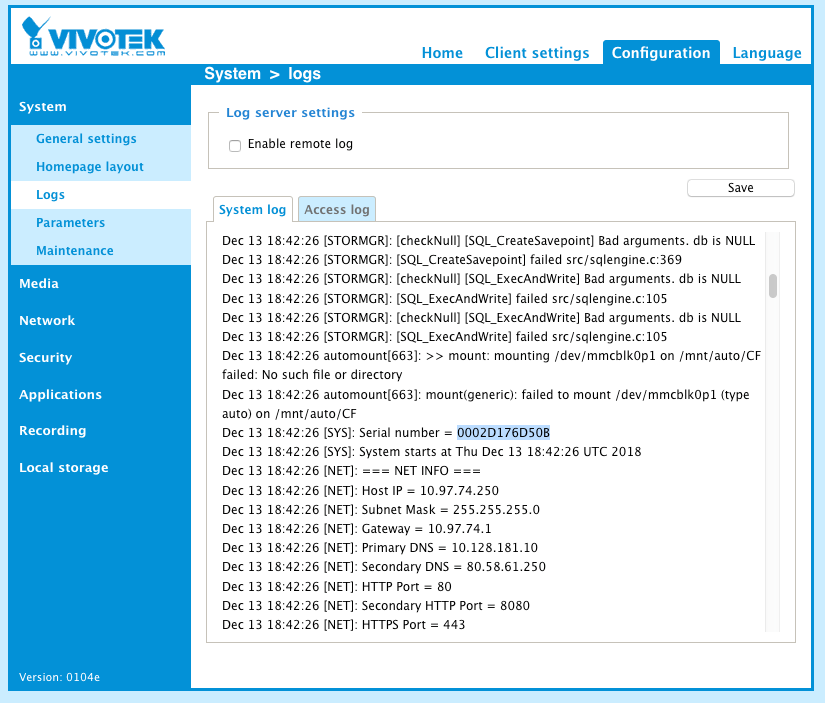The width and height of the screenshot is (825, 703).
Task: Open General settings in sidebar
Action: click(x=86, y=138)
